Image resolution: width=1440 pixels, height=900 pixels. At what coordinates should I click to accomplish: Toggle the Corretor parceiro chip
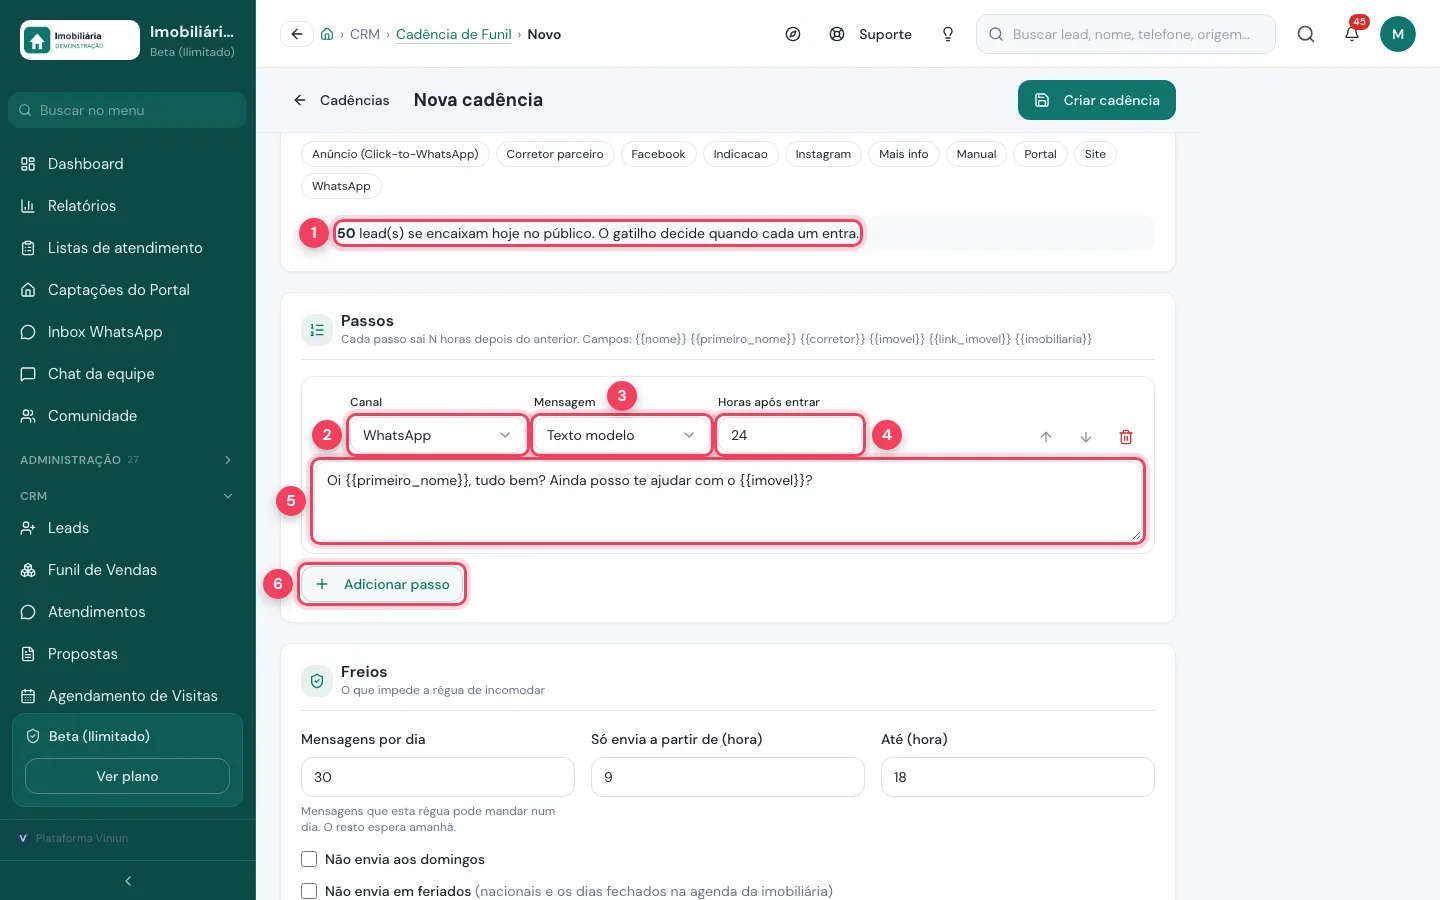point(555,154)
